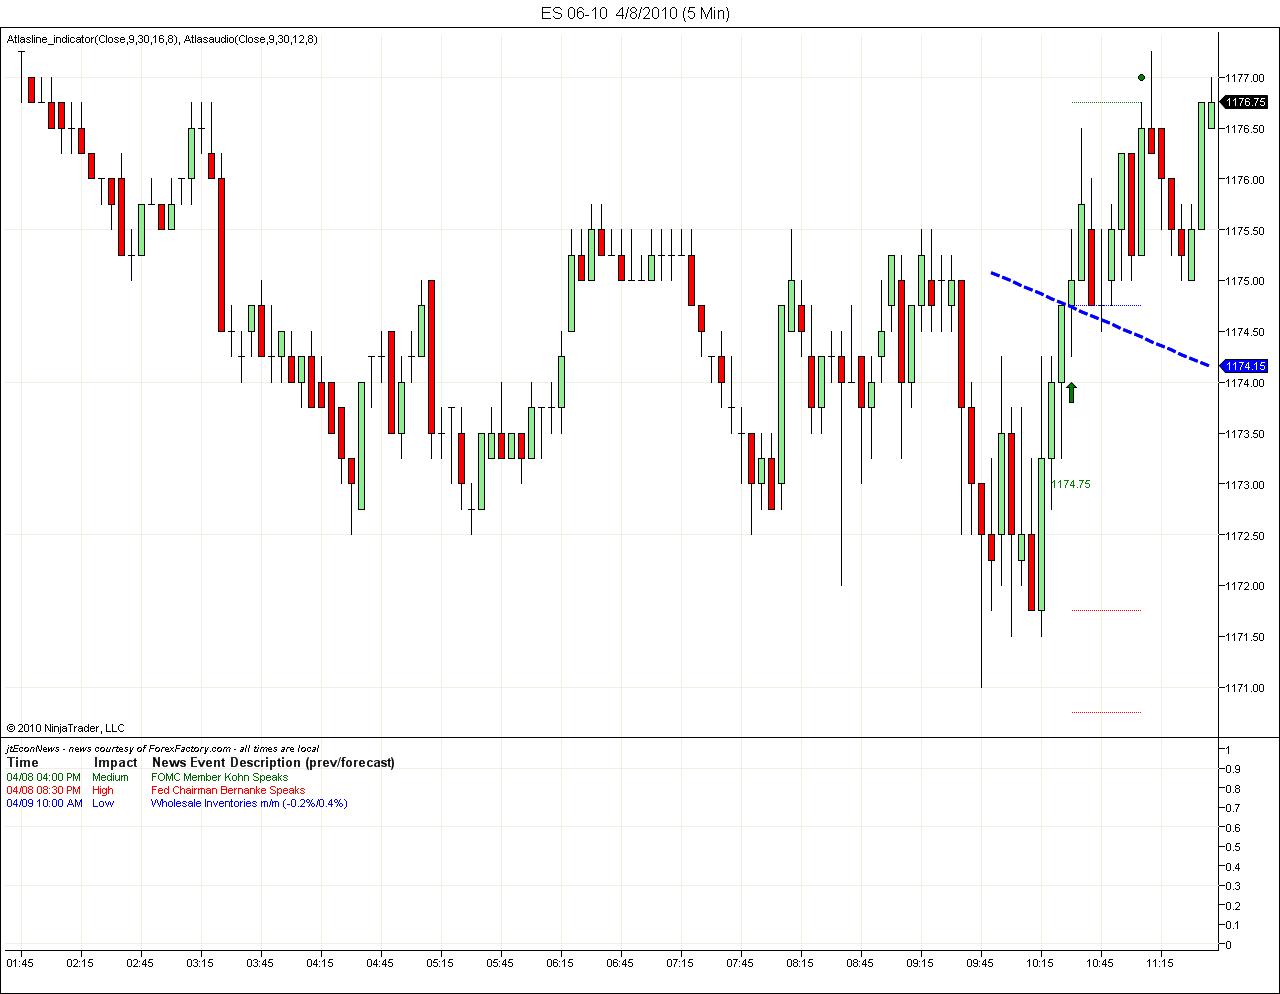The height and width of the screenshot is (994, 1280).
Task: Click Wholesale Inventories m/m news row
Action: point(249,803)
